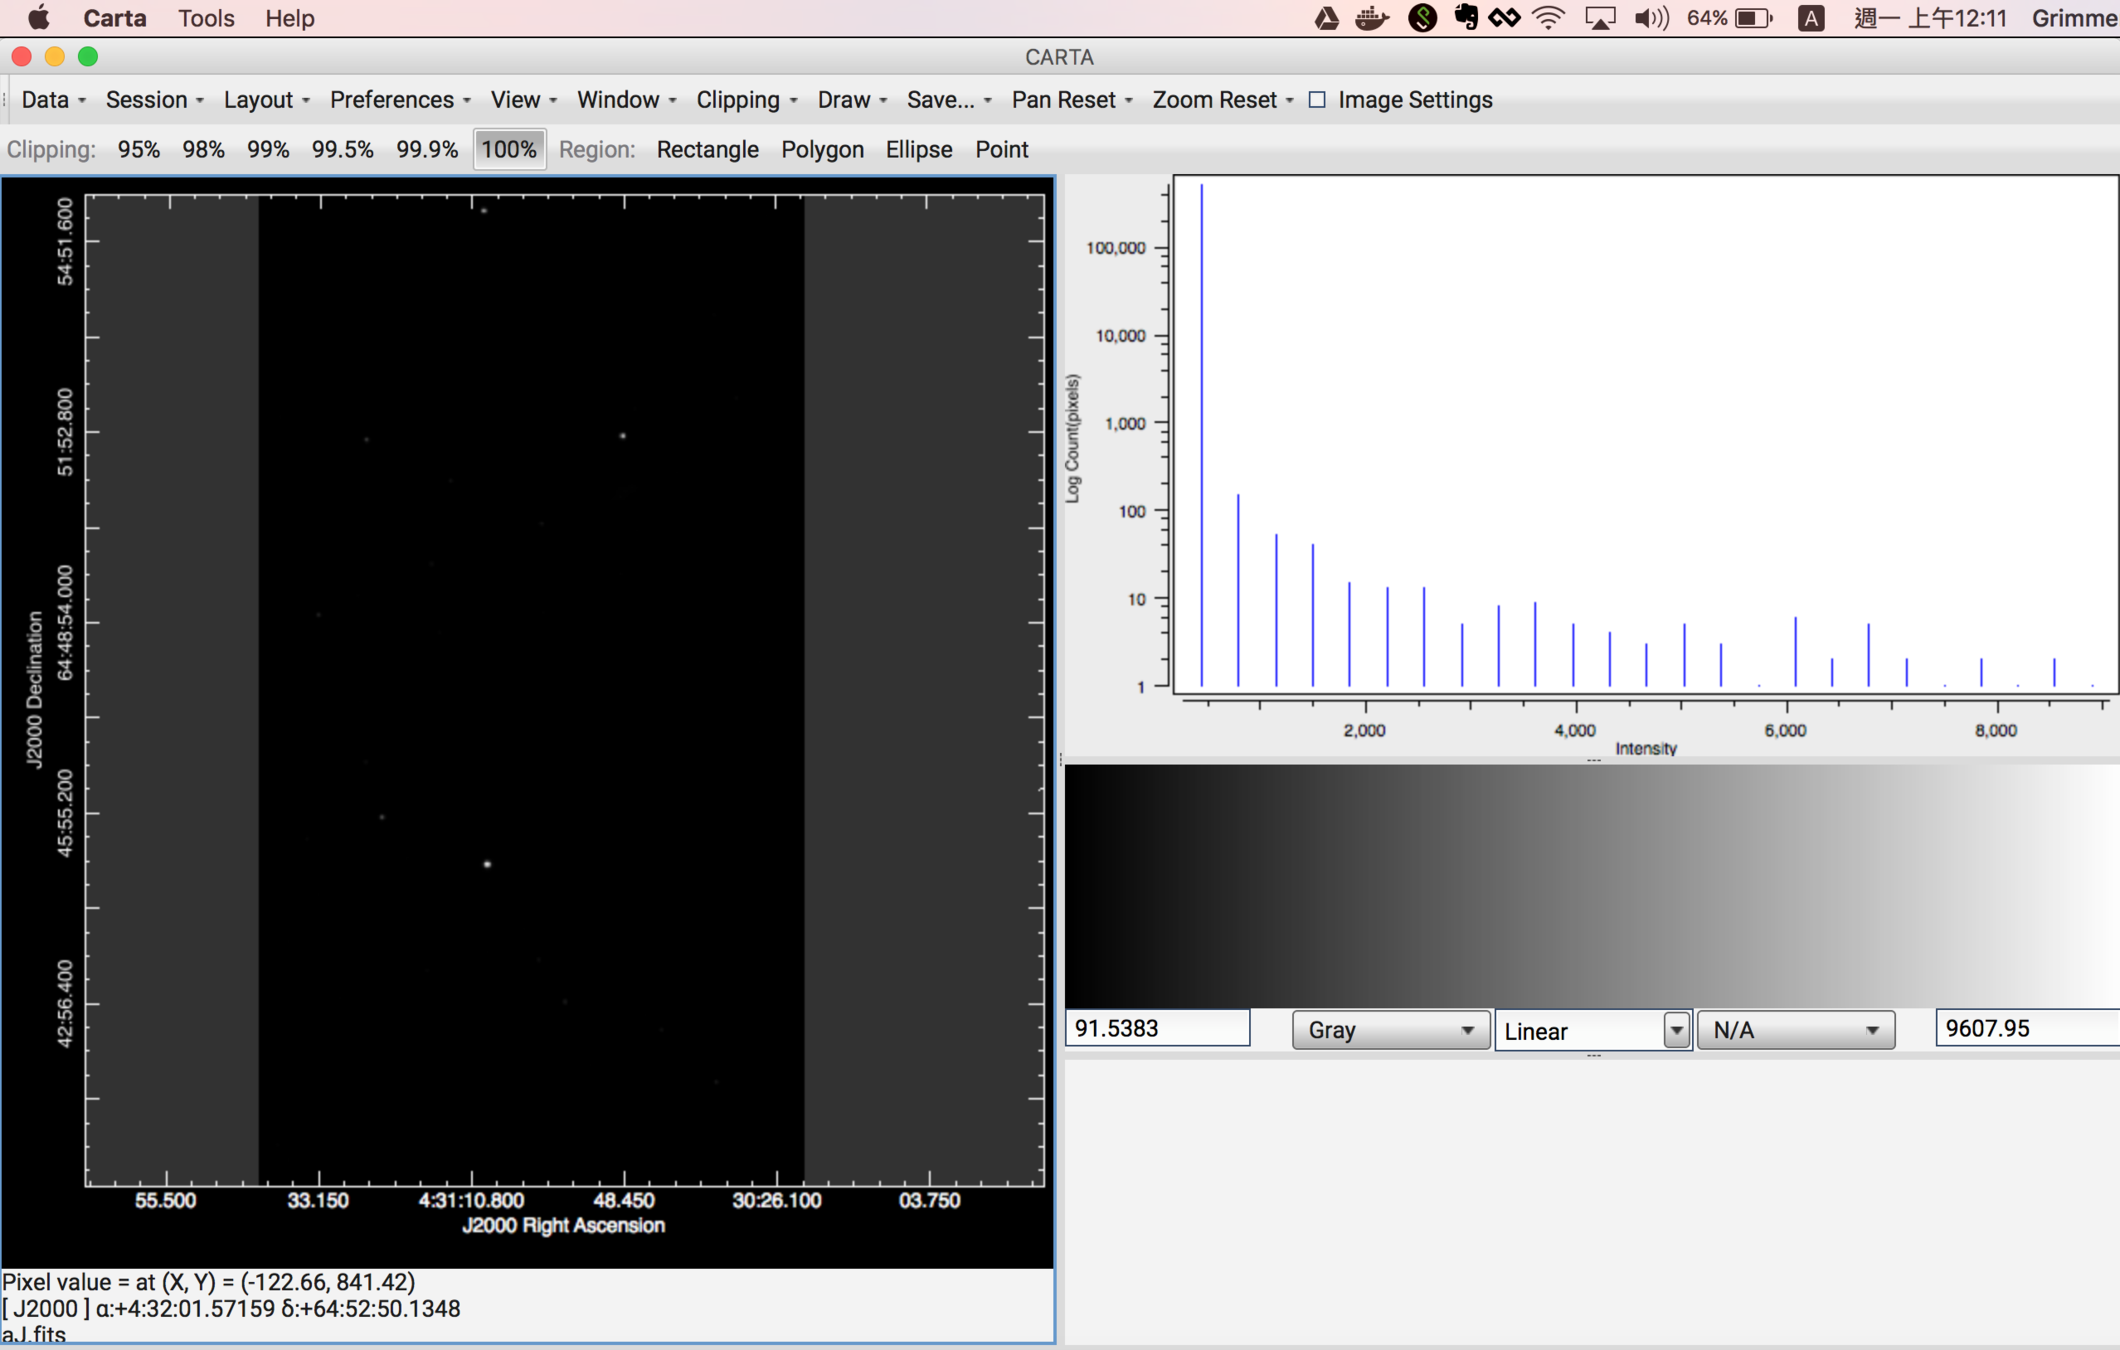2120x1350 pixels.
Task: Click the Evernote elephant menu bar icon
Action: [x=1465, y=18]
